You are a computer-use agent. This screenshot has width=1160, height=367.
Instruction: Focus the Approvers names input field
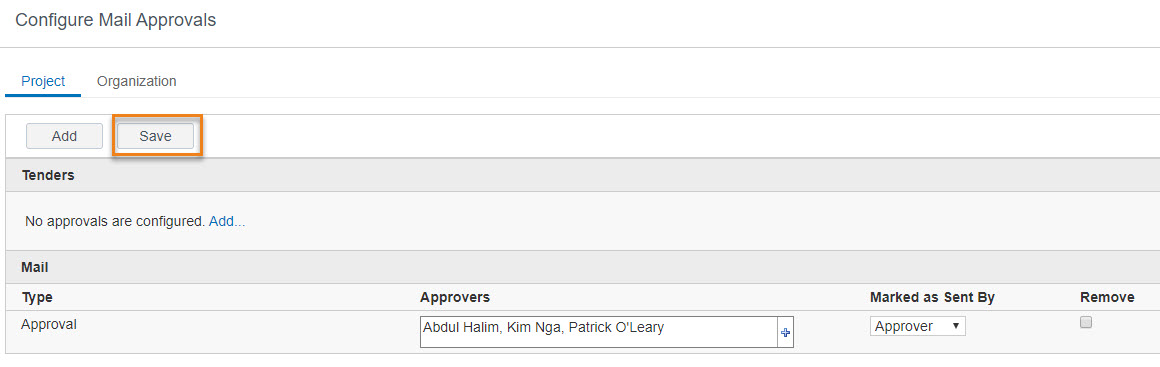click(x=598, y=332)
